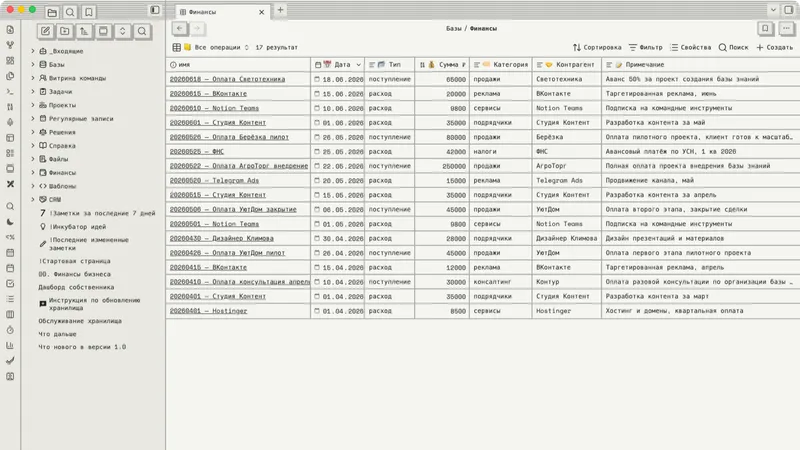Image resolution: width=800 pixels, height=450 pixels.
Task: Click the stopwatch timer ribbon icon
Action: tap(10, 330)
